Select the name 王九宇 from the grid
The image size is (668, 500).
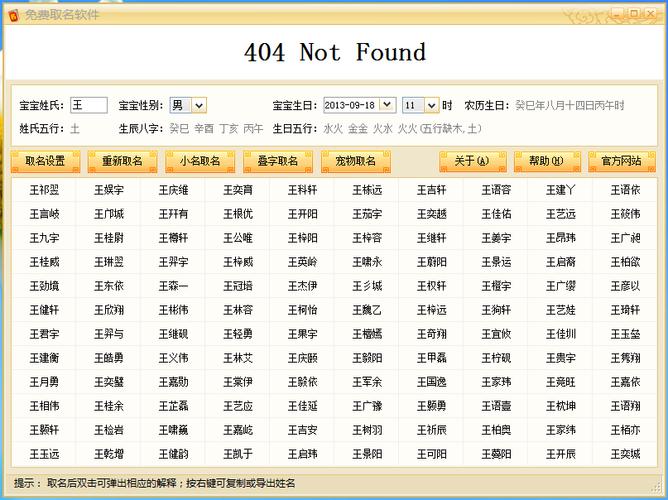point(44,238)
